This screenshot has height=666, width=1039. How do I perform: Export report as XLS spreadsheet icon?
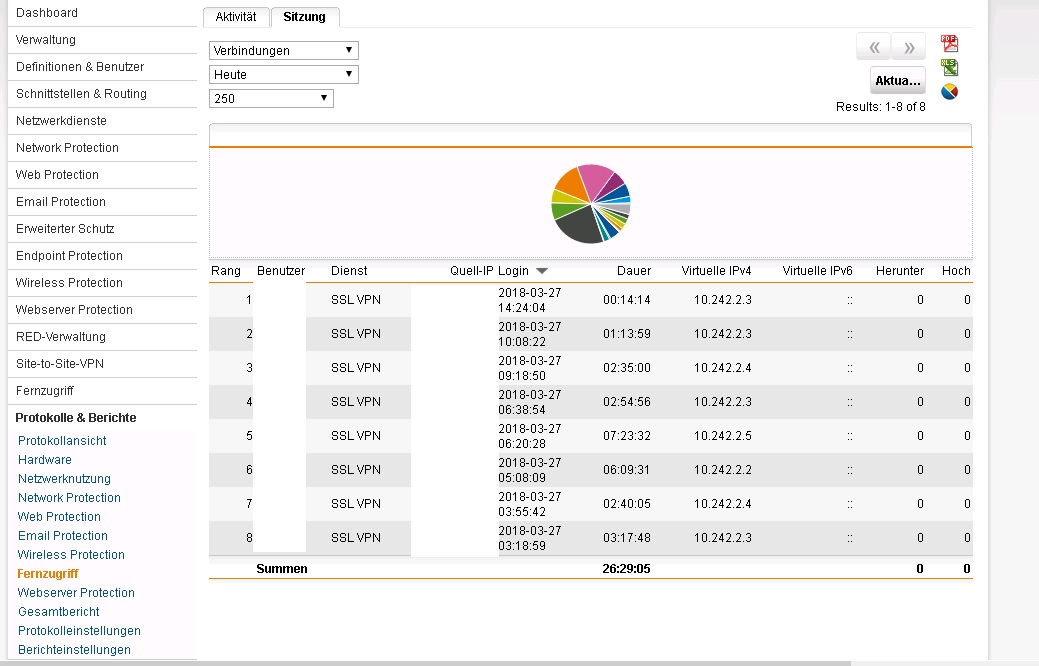[x=950, y=68]
